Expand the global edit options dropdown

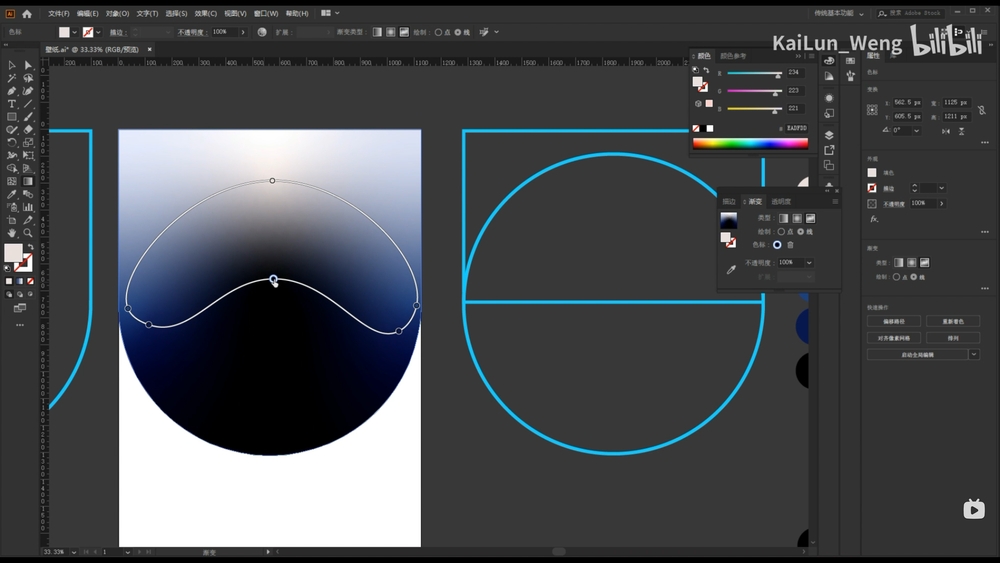[974, 355]
